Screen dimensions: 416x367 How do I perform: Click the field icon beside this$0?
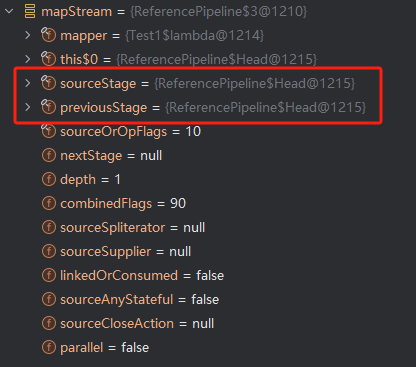pos(48,59)
